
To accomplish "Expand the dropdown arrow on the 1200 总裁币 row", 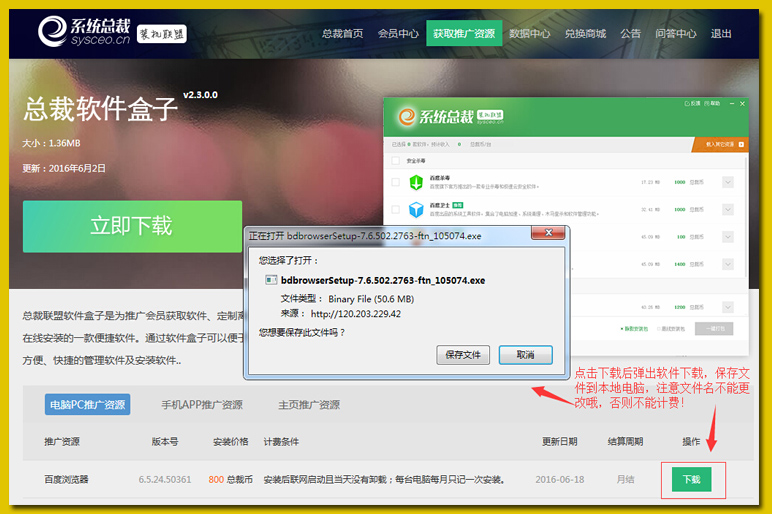I will (x=728, y=307).
